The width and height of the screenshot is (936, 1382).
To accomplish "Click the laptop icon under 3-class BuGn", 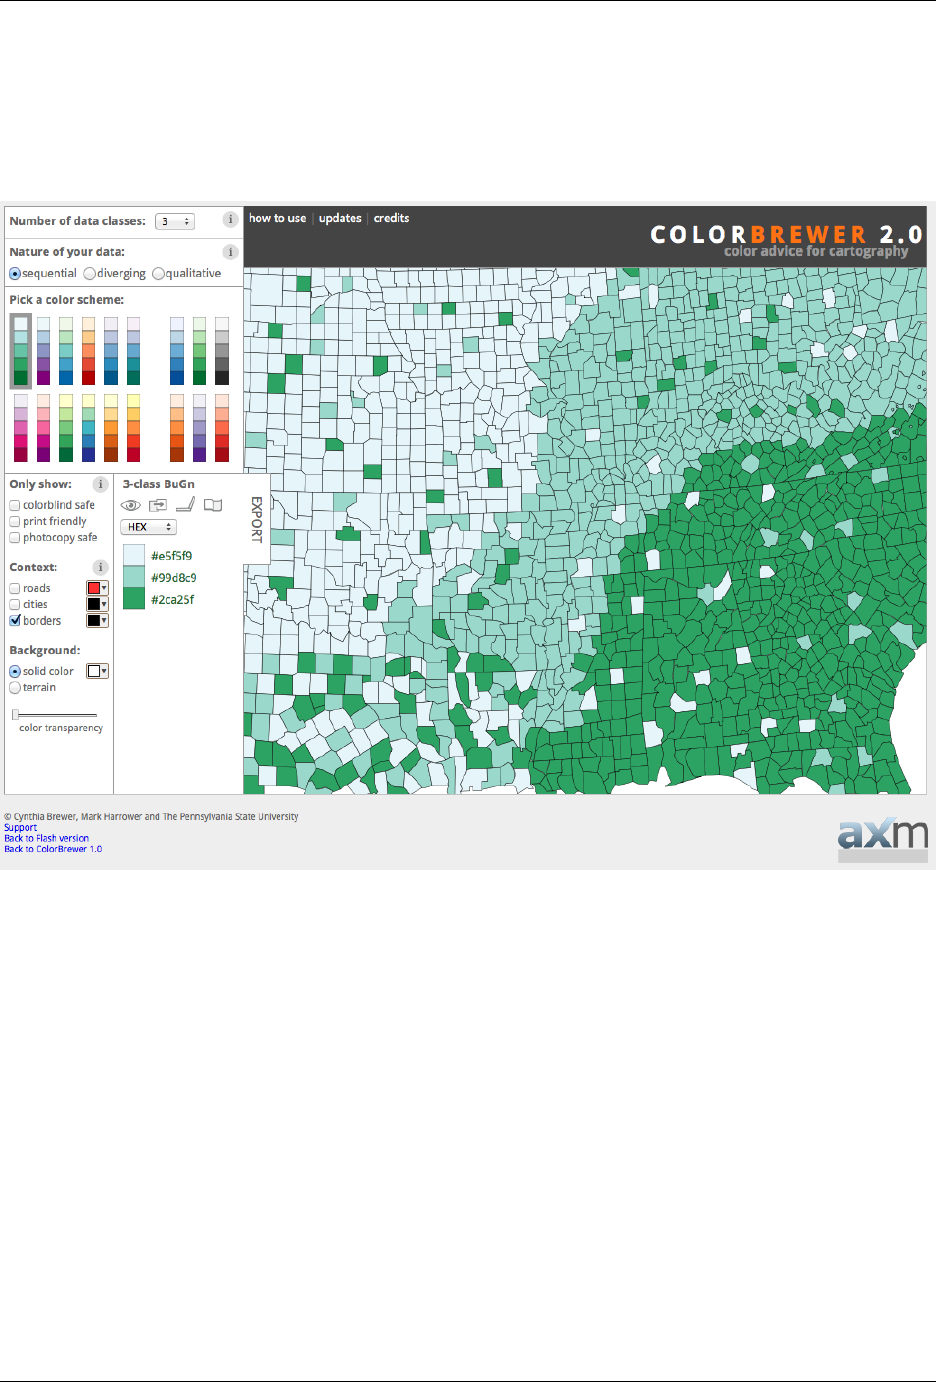I will pyautogui.click(x=185, y=504).
